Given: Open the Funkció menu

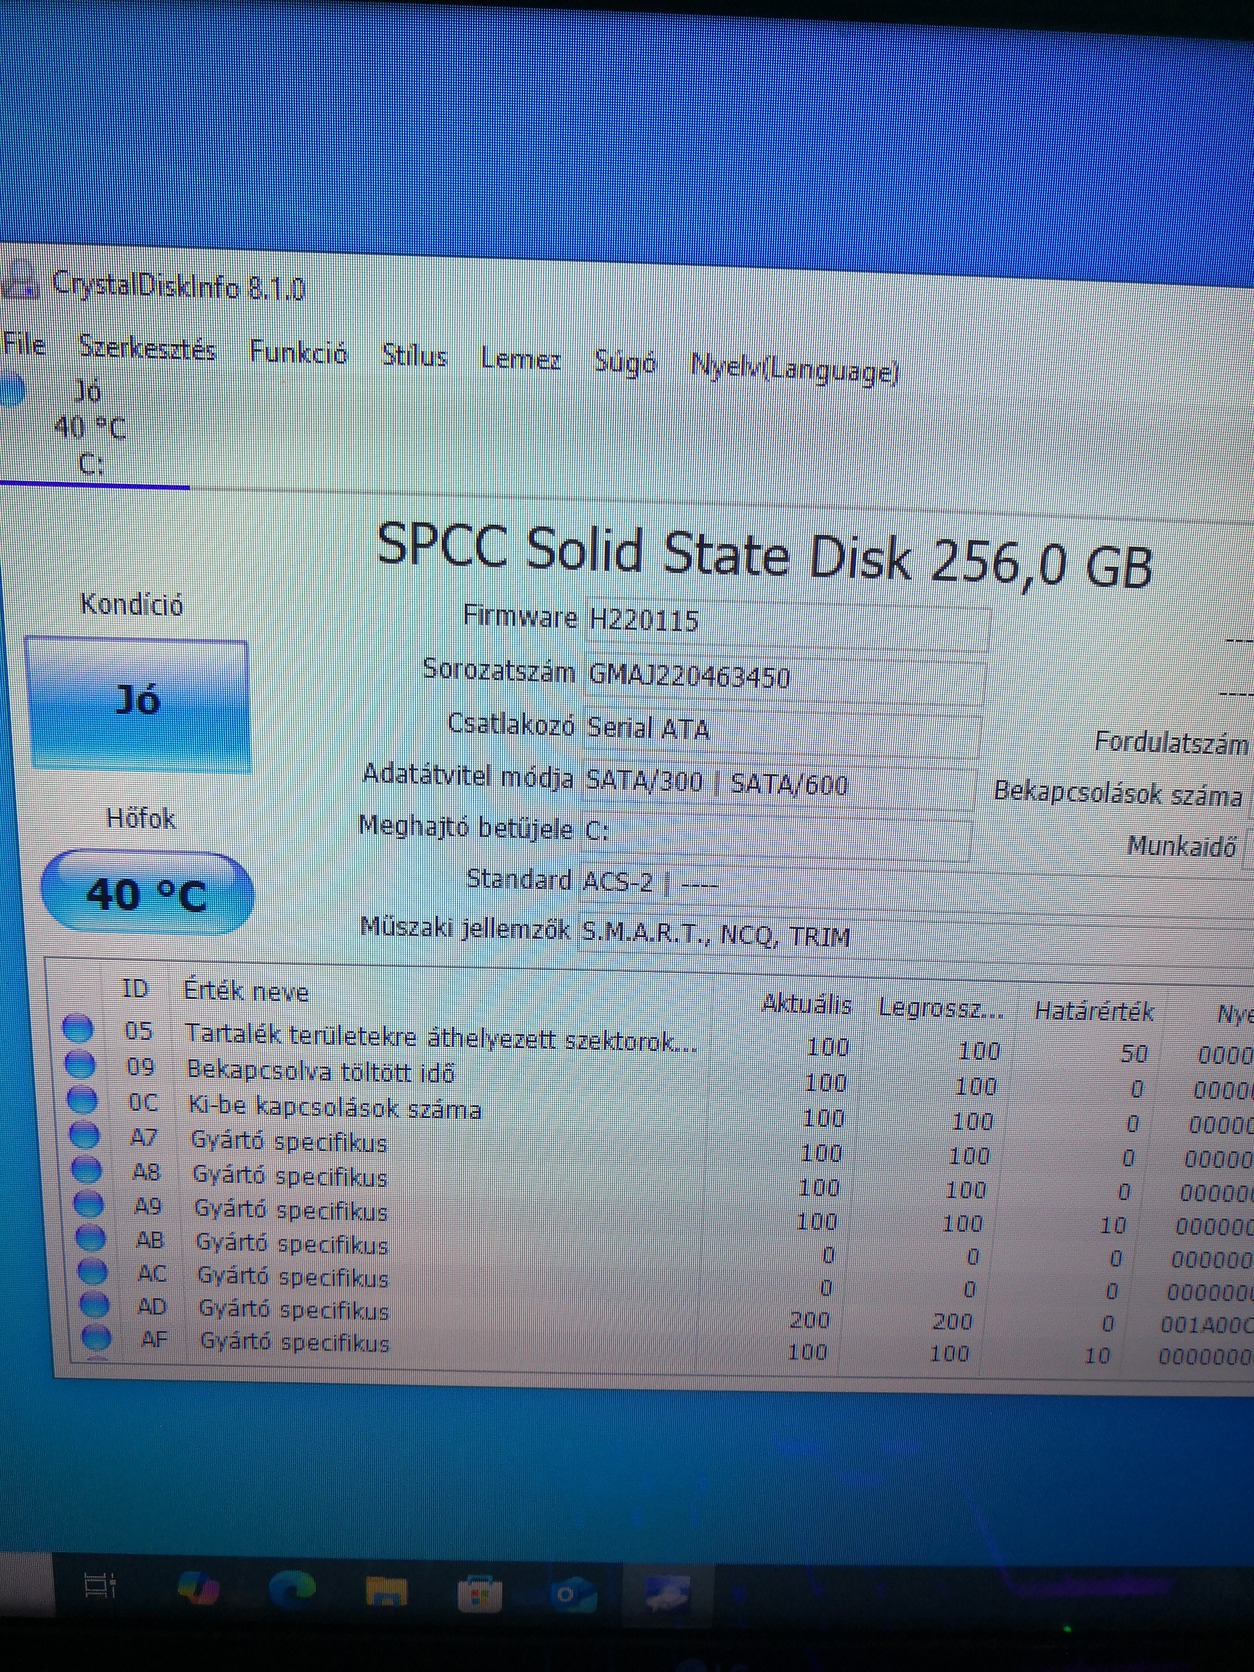Looking at the screenshot, I should [x=298, y=352].
